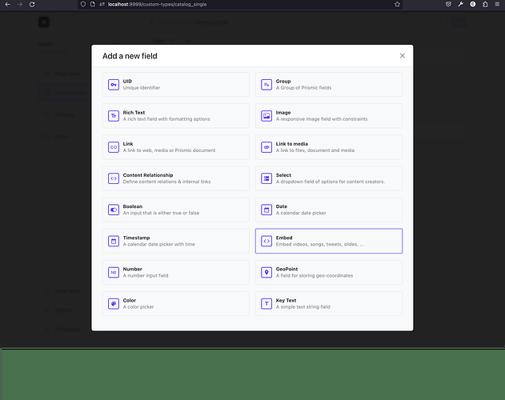Viewport: 505px width, 400px height.
Task: Add the highlighted Embed field
Action: pyautogui.click(x=329, y=241)
